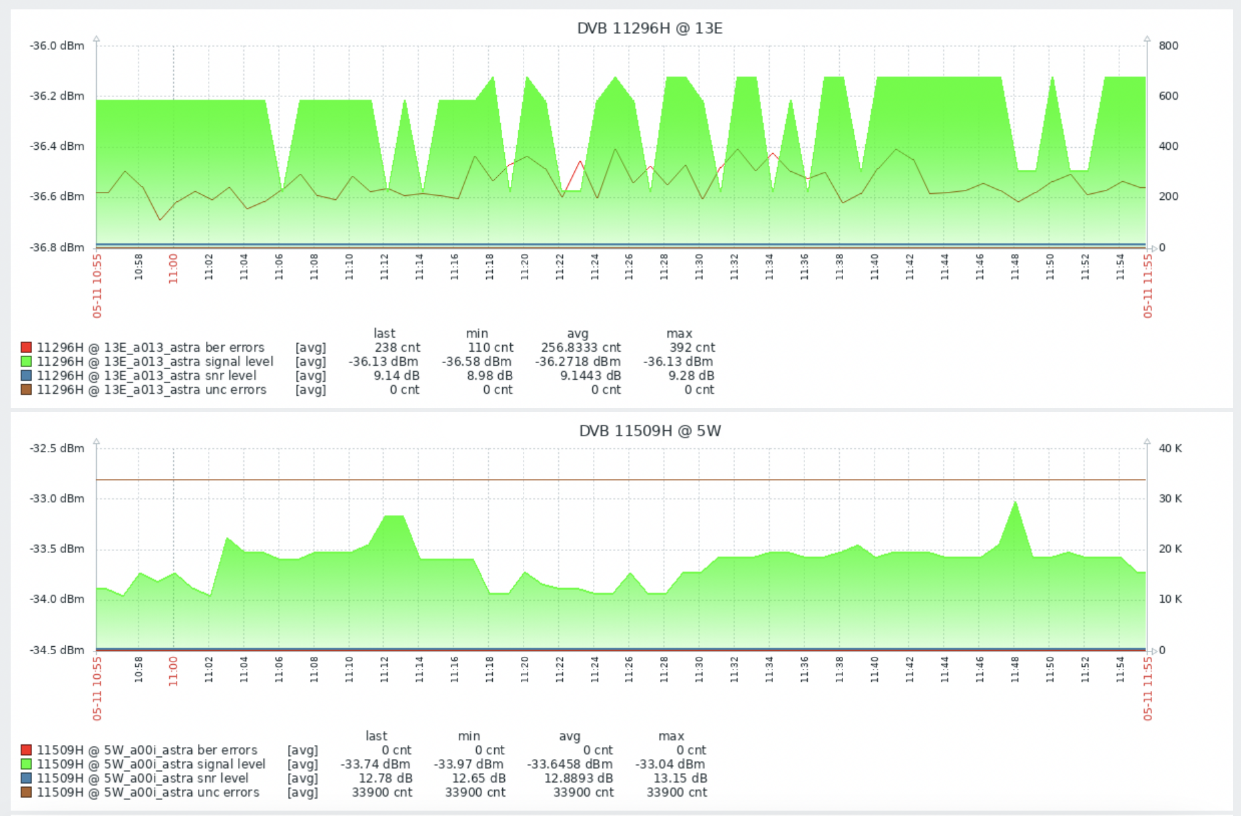Screen dimensions: 1241x816
Task: Click the 5W signal avg value "-33.6458 dBm"
Action: [570, 764]
